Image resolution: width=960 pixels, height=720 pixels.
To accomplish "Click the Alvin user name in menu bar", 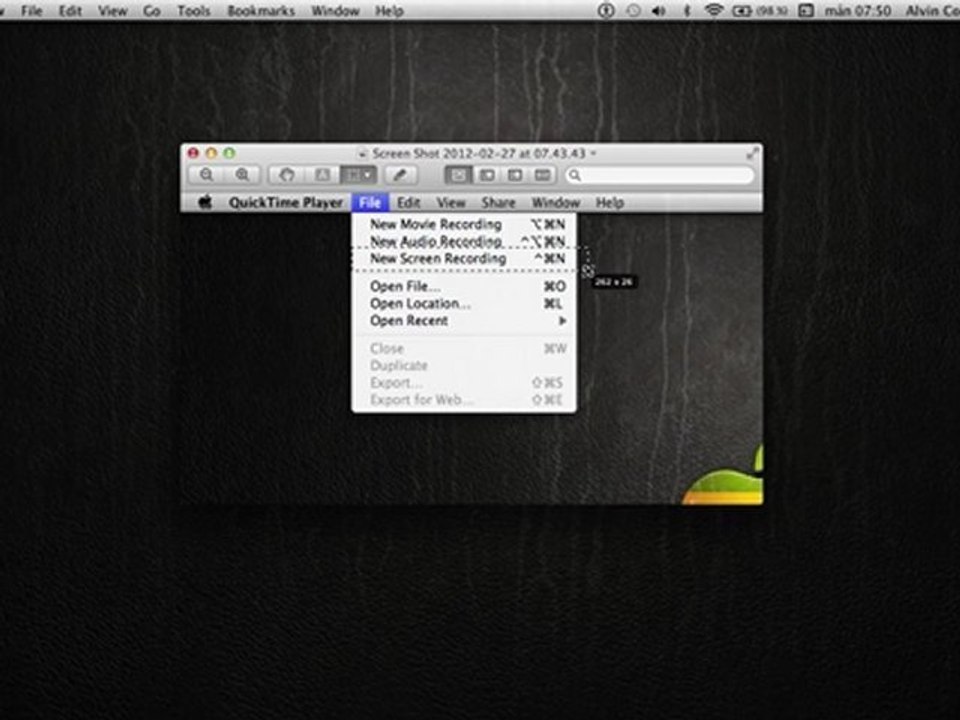I will 932,10.
